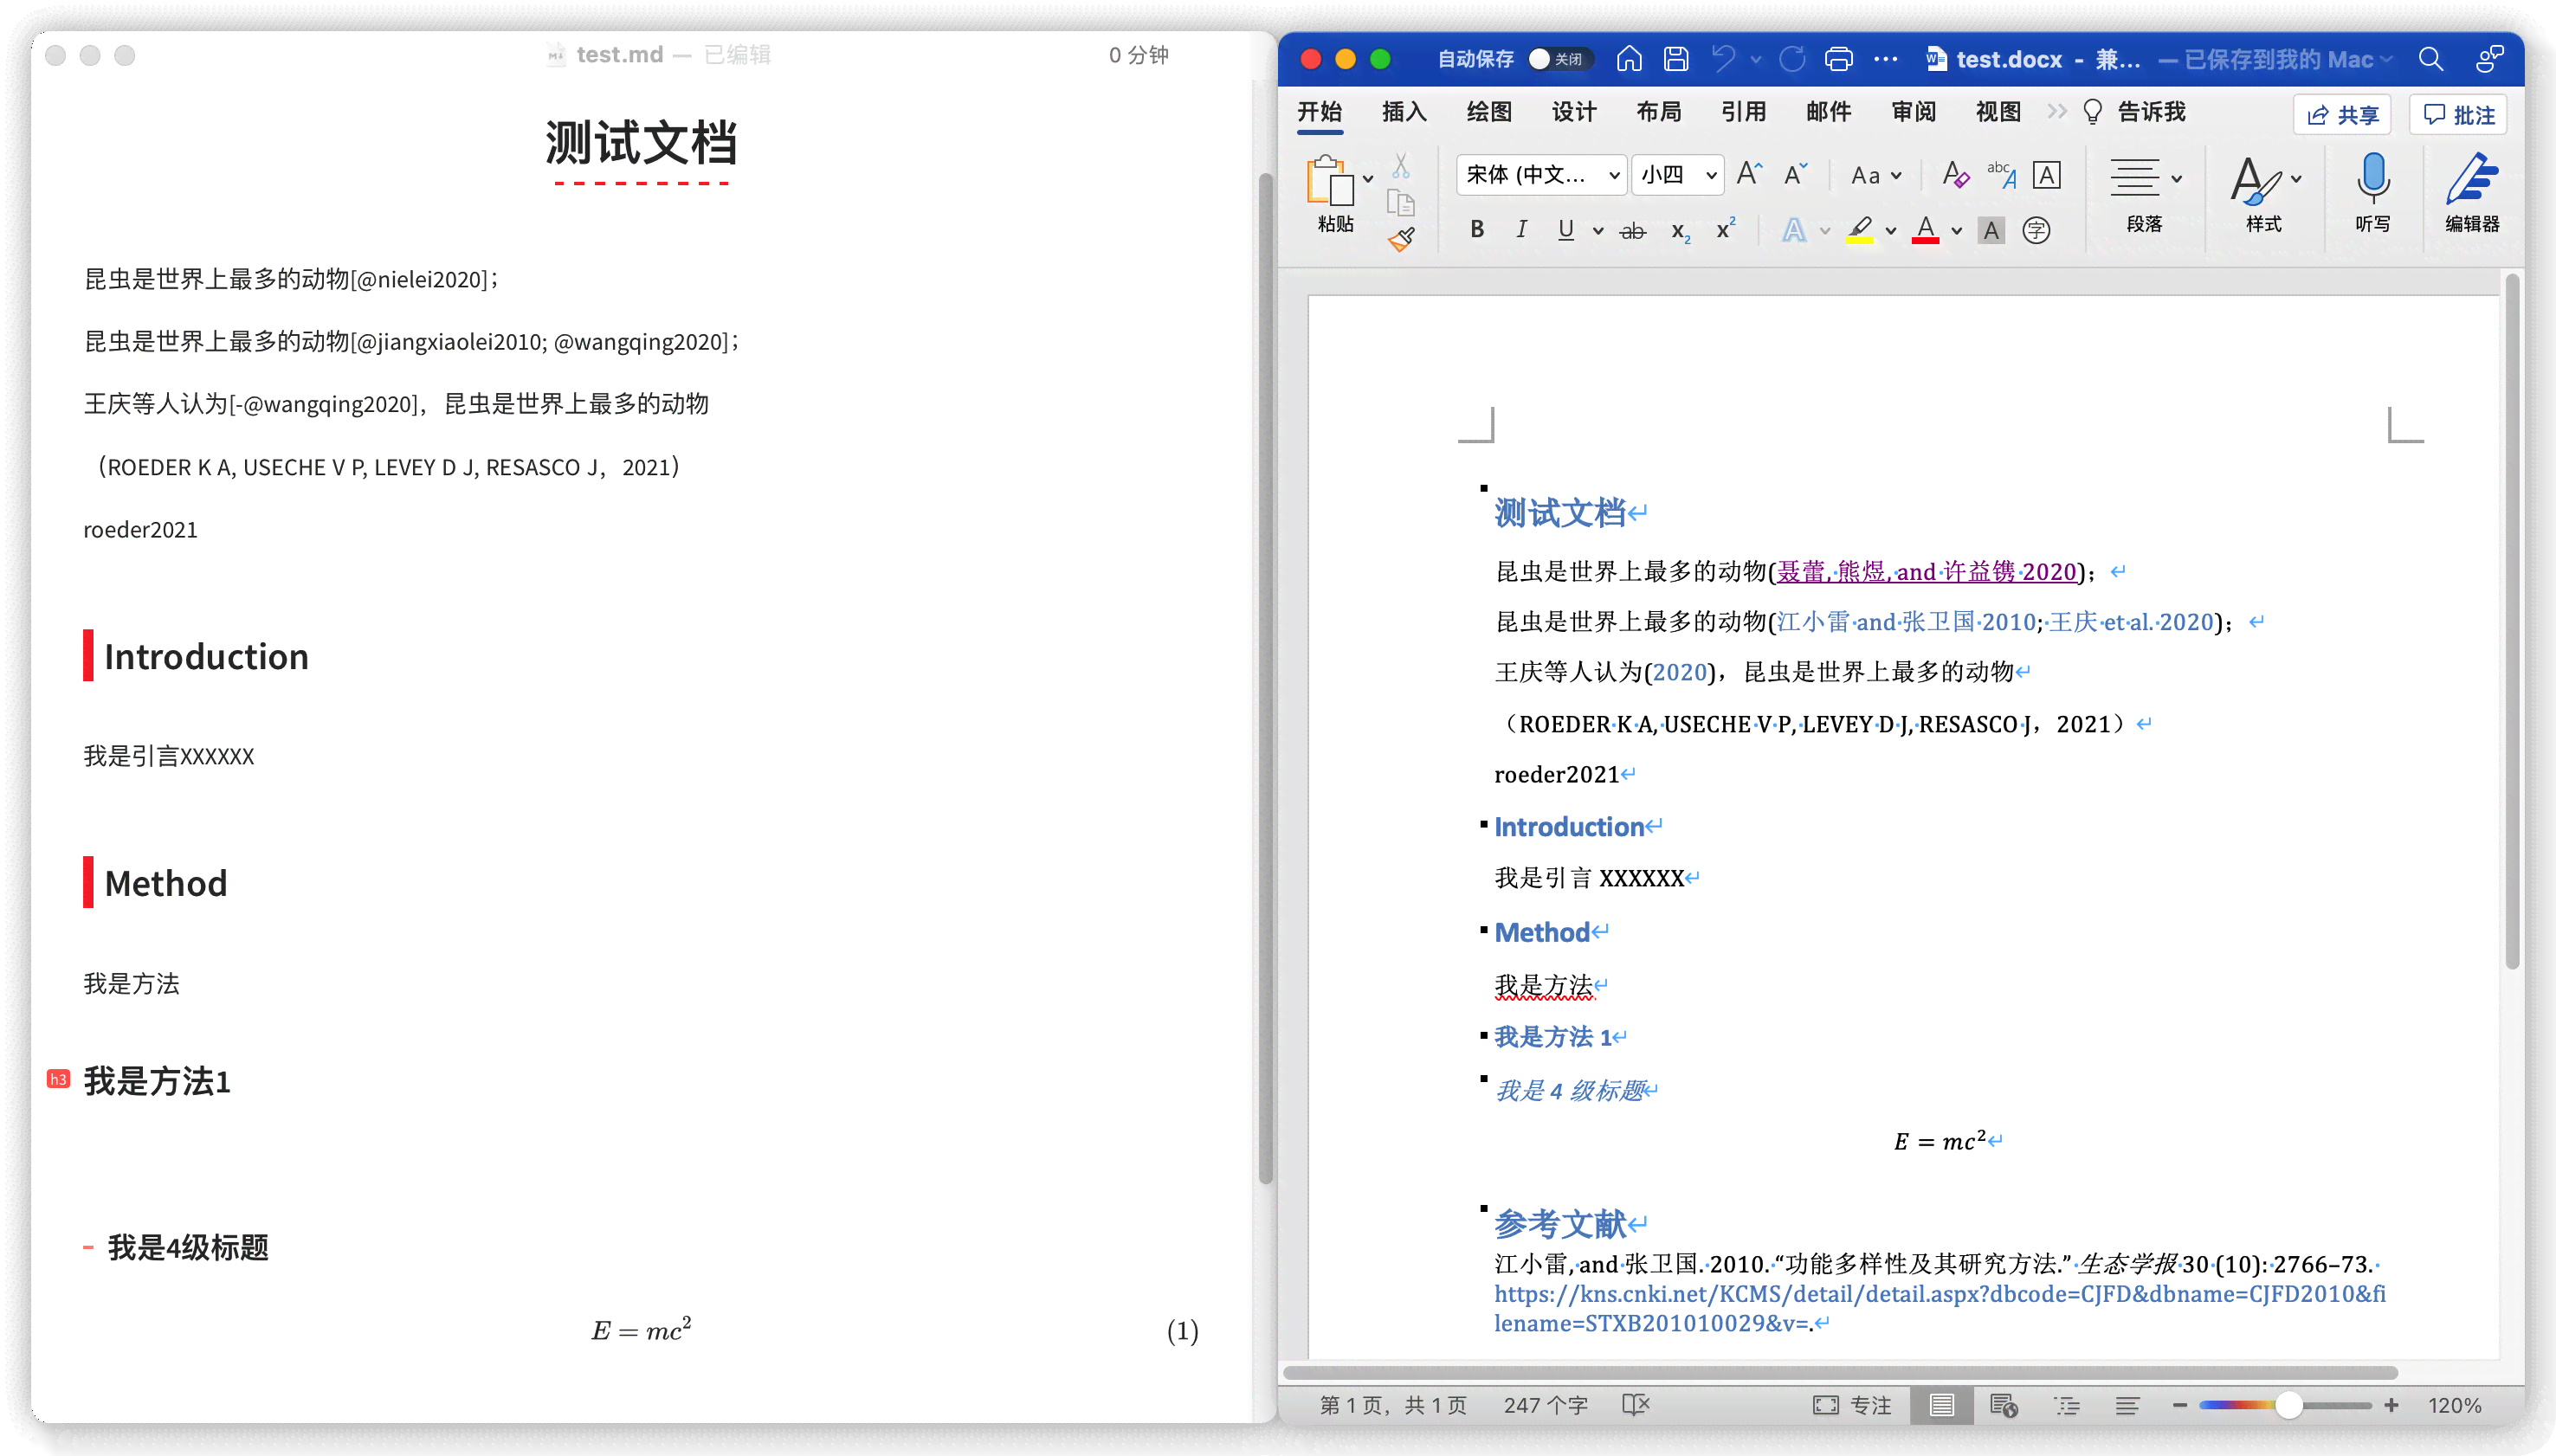Toggle character shading gray A button
Viewport: 2556px width, 1456px height.
1991,231
